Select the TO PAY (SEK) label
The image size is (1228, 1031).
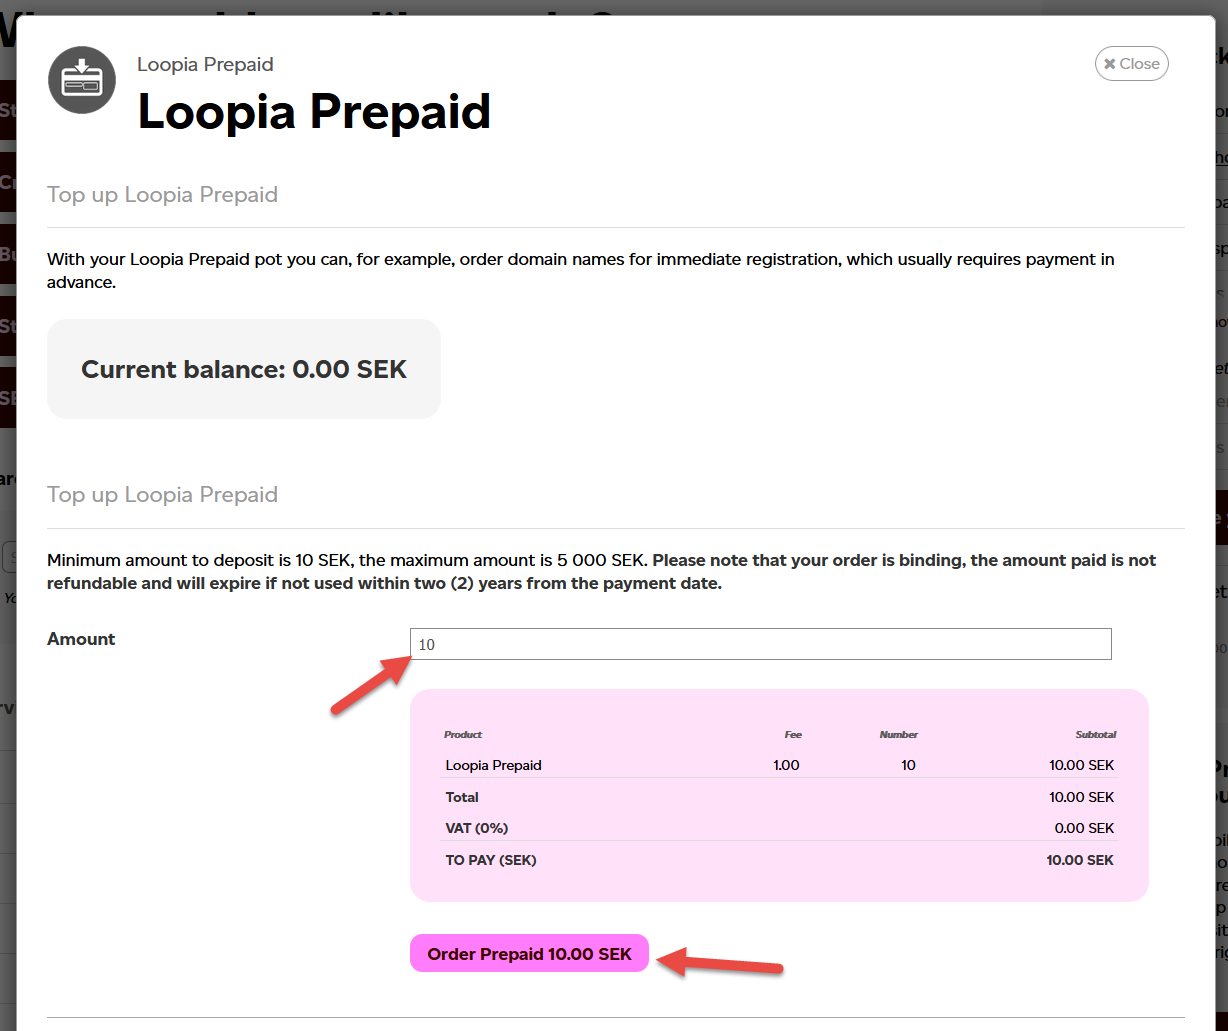coord(491,860)
